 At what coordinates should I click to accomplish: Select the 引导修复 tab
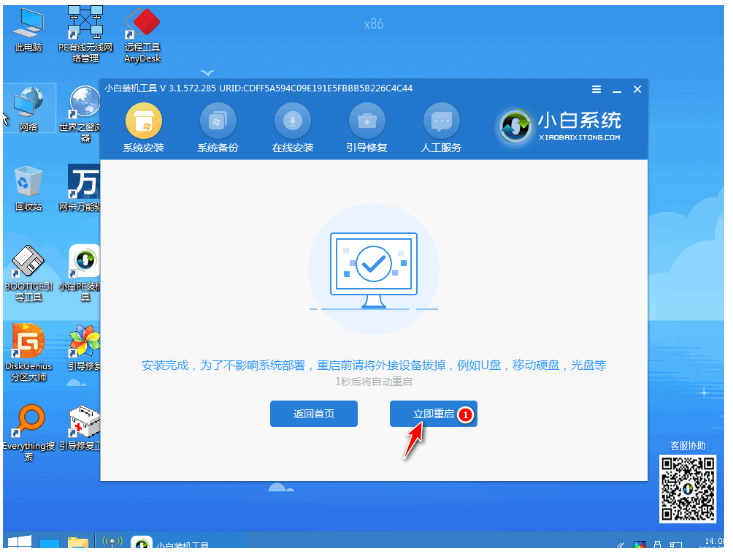(x=367, y=128)
